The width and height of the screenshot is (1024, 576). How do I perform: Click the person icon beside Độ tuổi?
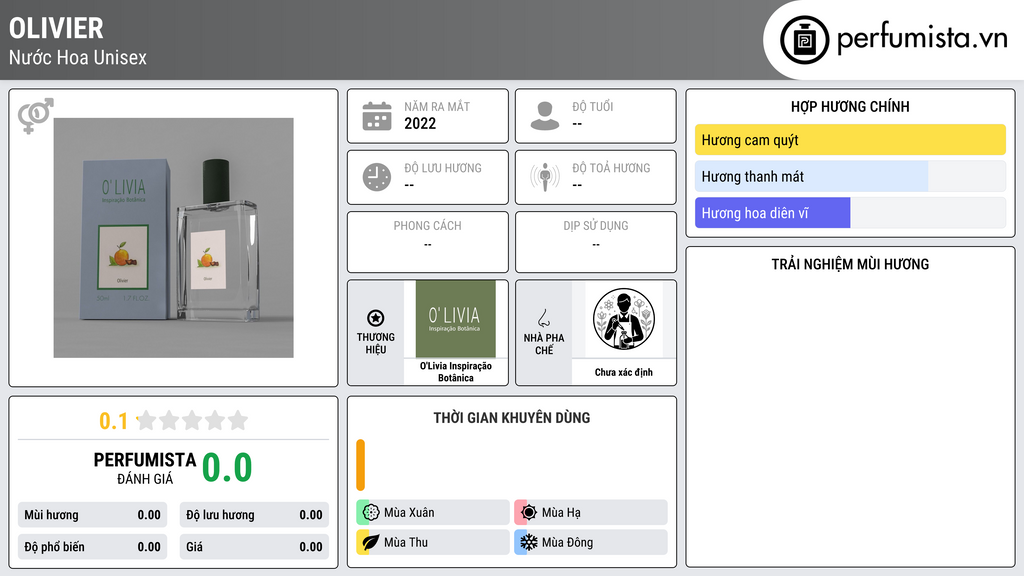[x=545, y=116]
